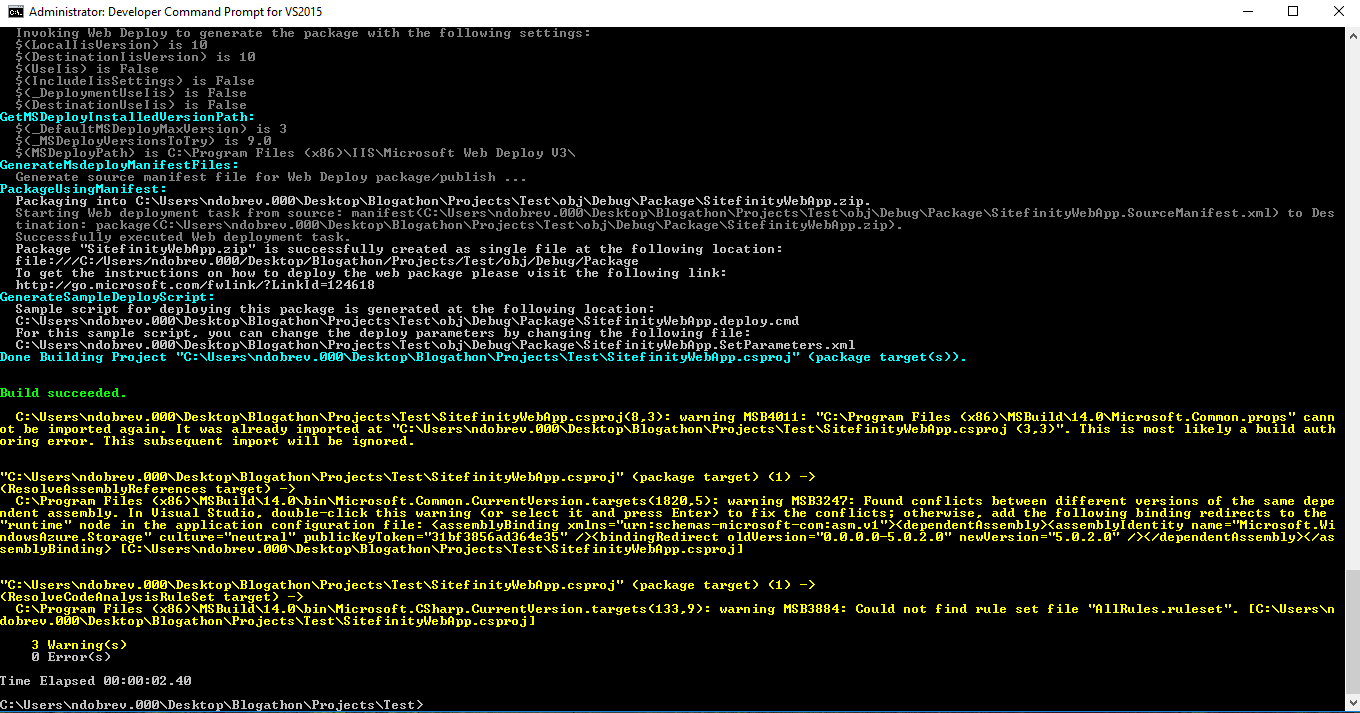The height and width of the screenshot is (713, 1360).
Task: Open the command prompt system menu icon
Action: click(x=15, y=12)
